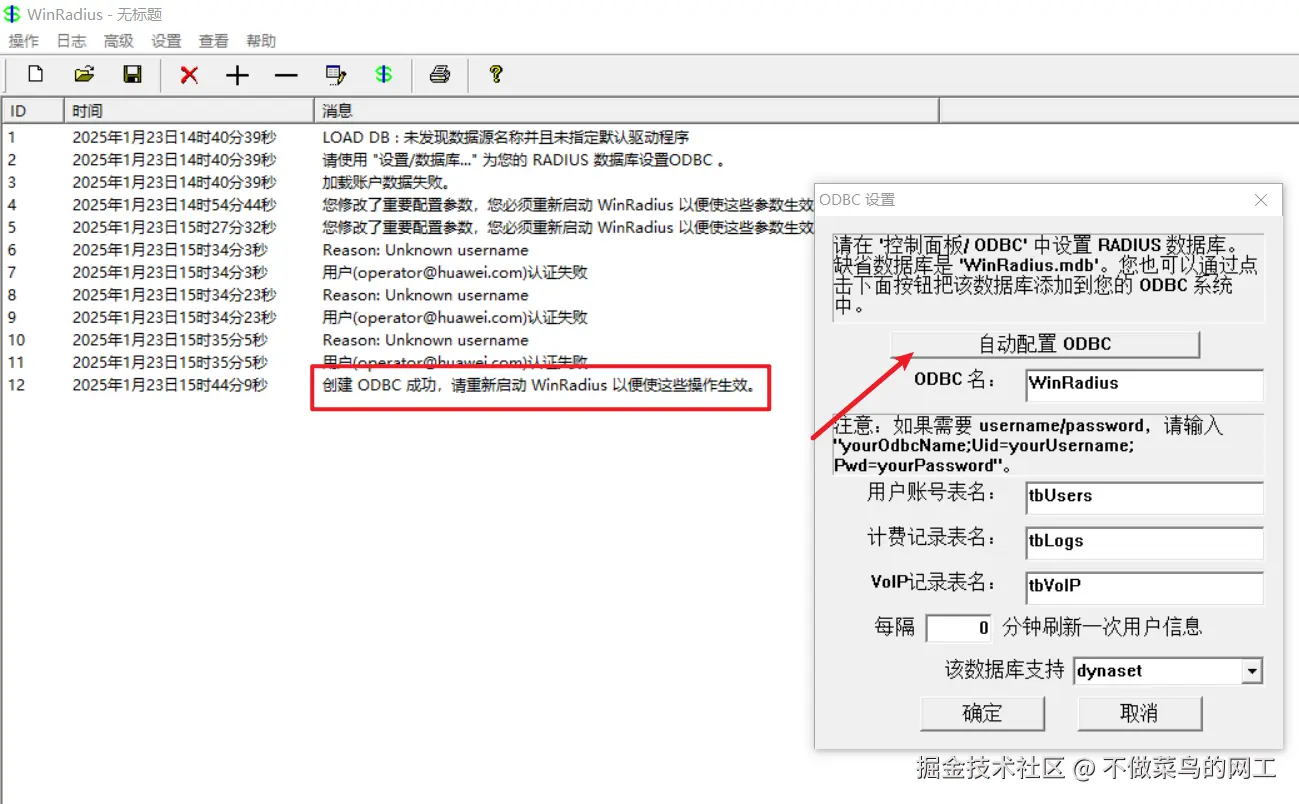Viewport: 1299px width, 804px height.
Task: Click the yellow question mark Help icon
Action: tap(495, 75)
